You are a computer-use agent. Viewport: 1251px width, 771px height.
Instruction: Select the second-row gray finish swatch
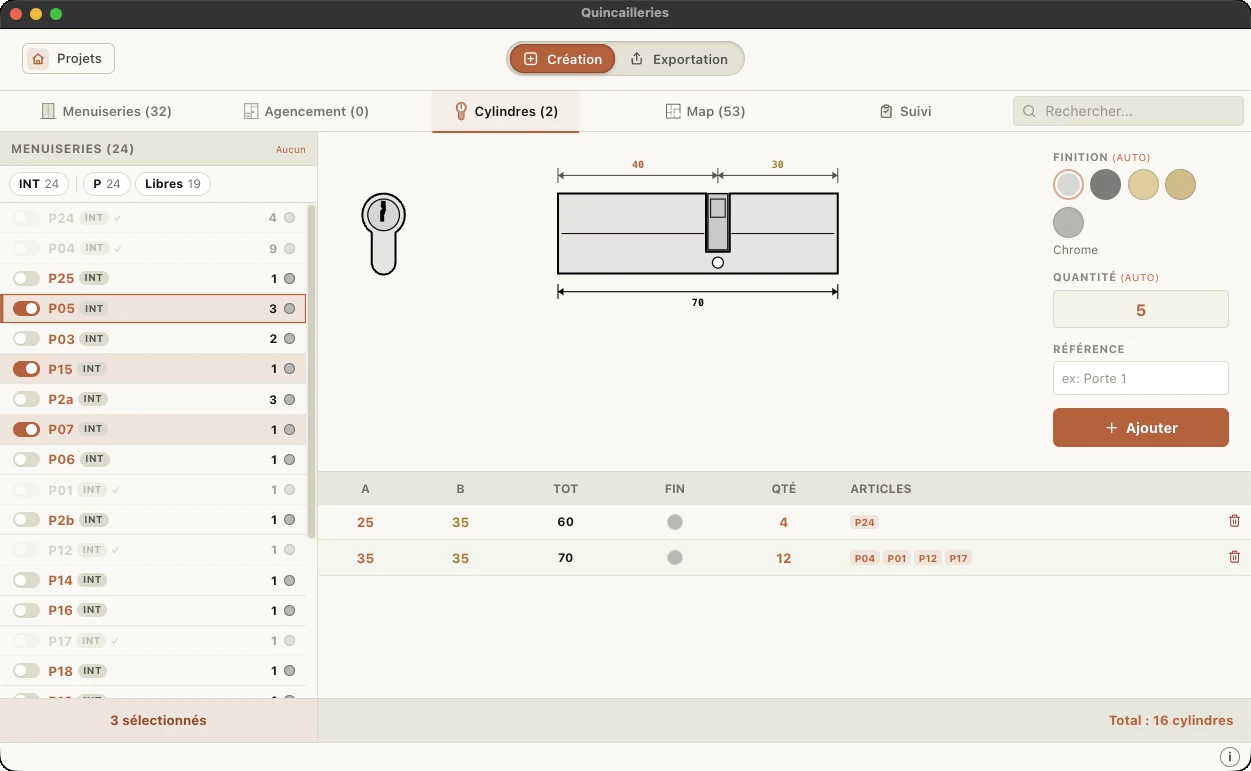click(1068, 222)
